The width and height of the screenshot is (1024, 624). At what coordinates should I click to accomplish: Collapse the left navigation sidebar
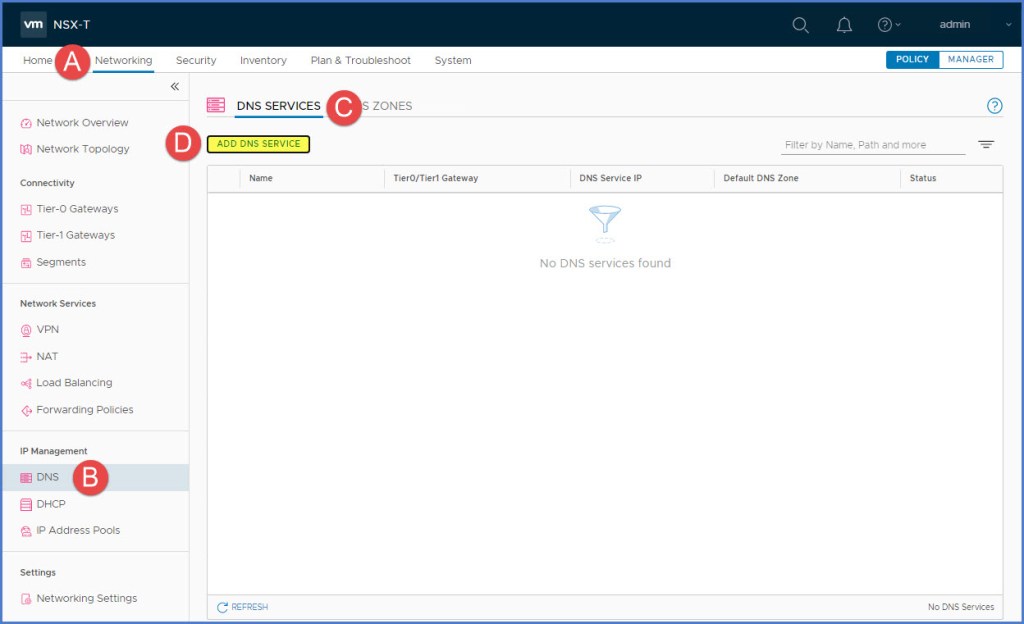pyautogui.click(x=175, y=87)
